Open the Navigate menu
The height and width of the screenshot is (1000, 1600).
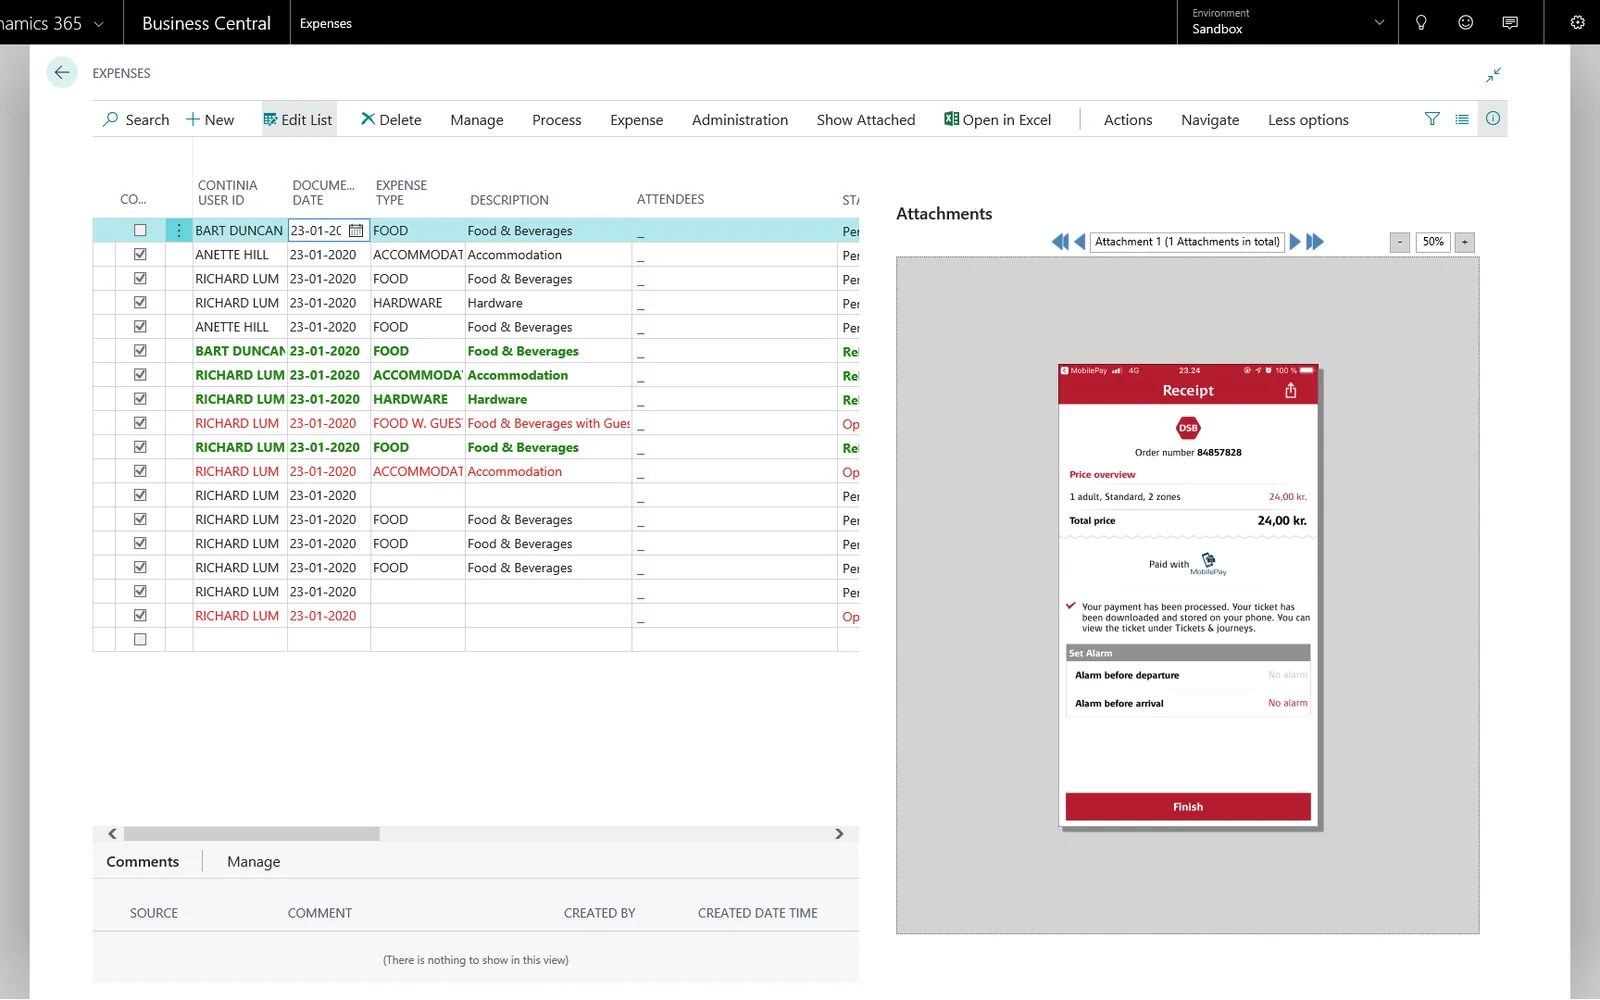[1210, 120]
